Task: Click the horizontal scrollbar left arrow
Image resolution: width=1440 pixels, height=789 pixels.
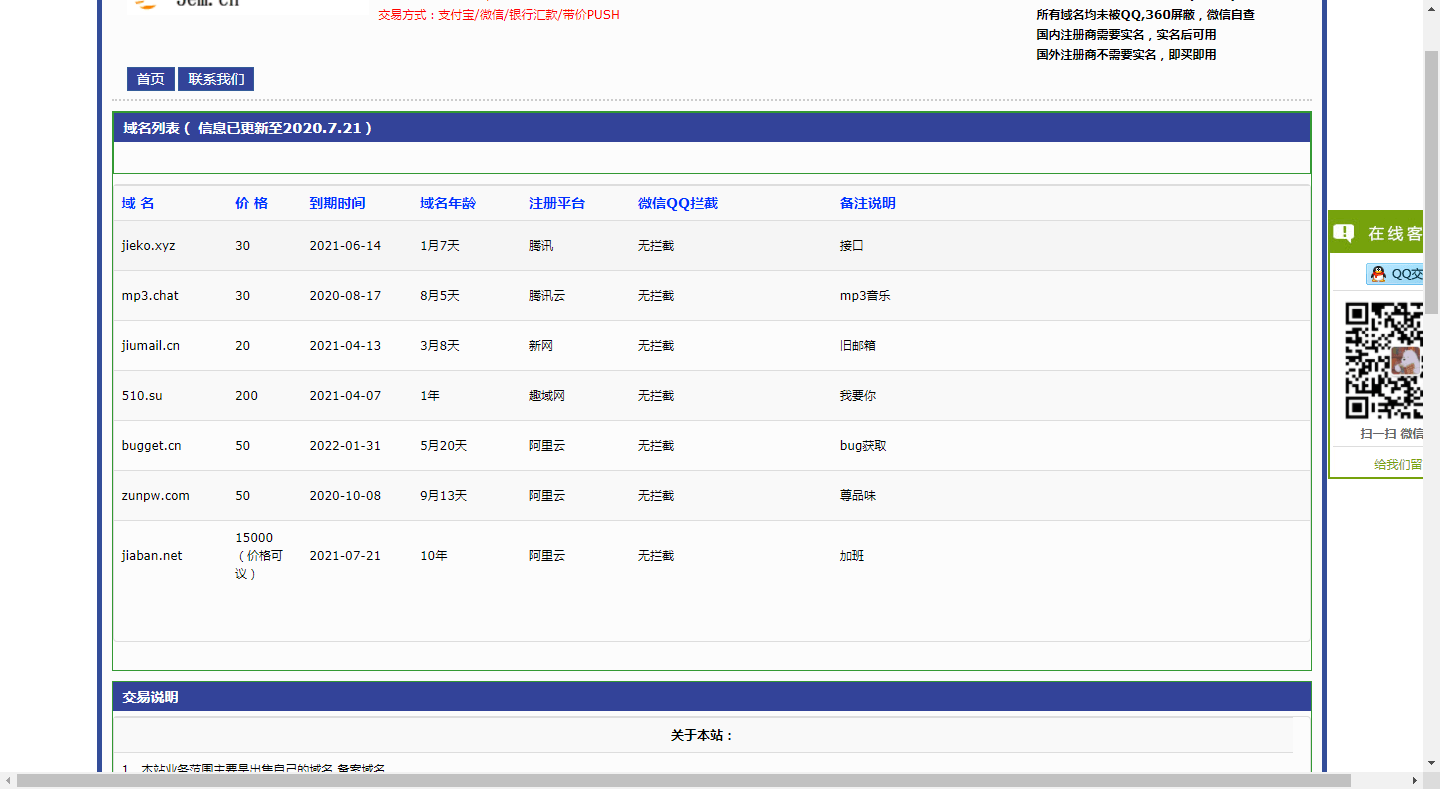Action: click(x=8, y=780)
